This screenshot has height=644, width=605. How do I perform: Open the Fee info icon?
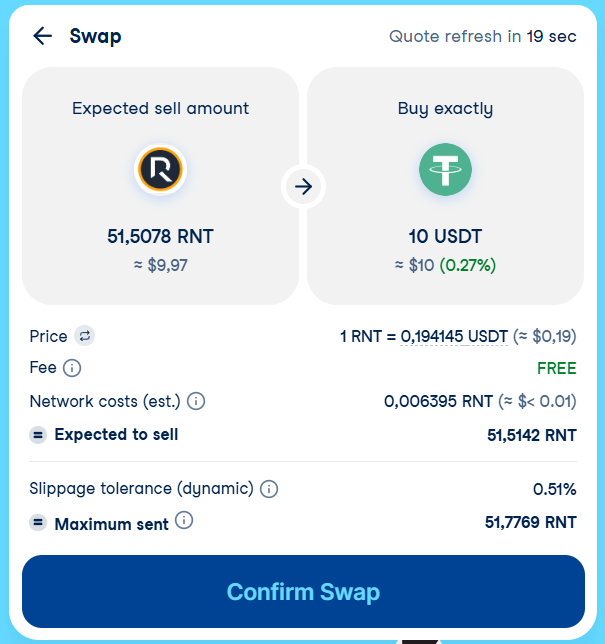(72, 368)
